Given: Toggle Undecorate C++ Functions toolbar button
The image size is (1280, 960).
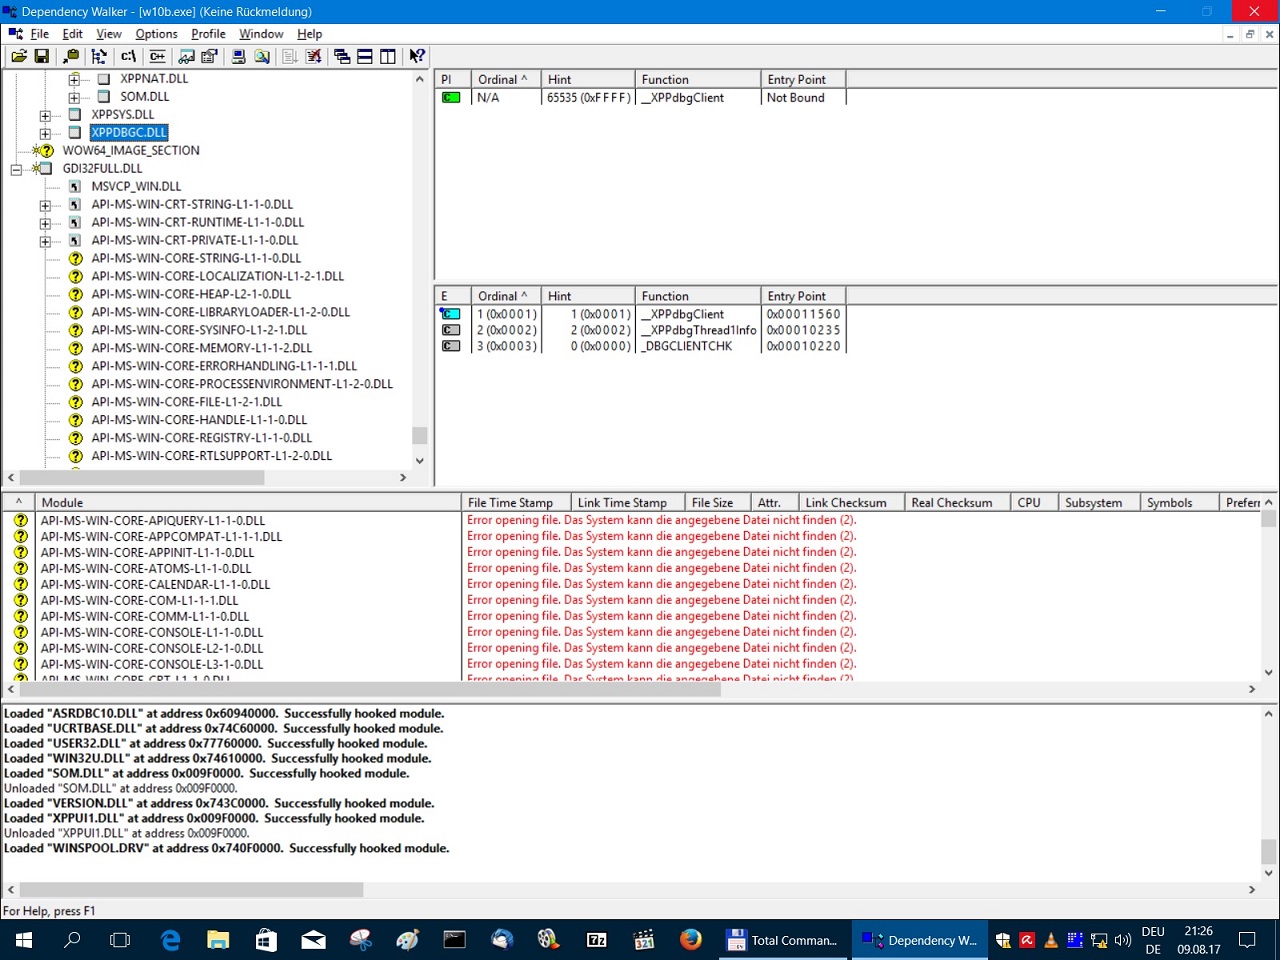Looking at the screenshot, I should pos(157,56).
